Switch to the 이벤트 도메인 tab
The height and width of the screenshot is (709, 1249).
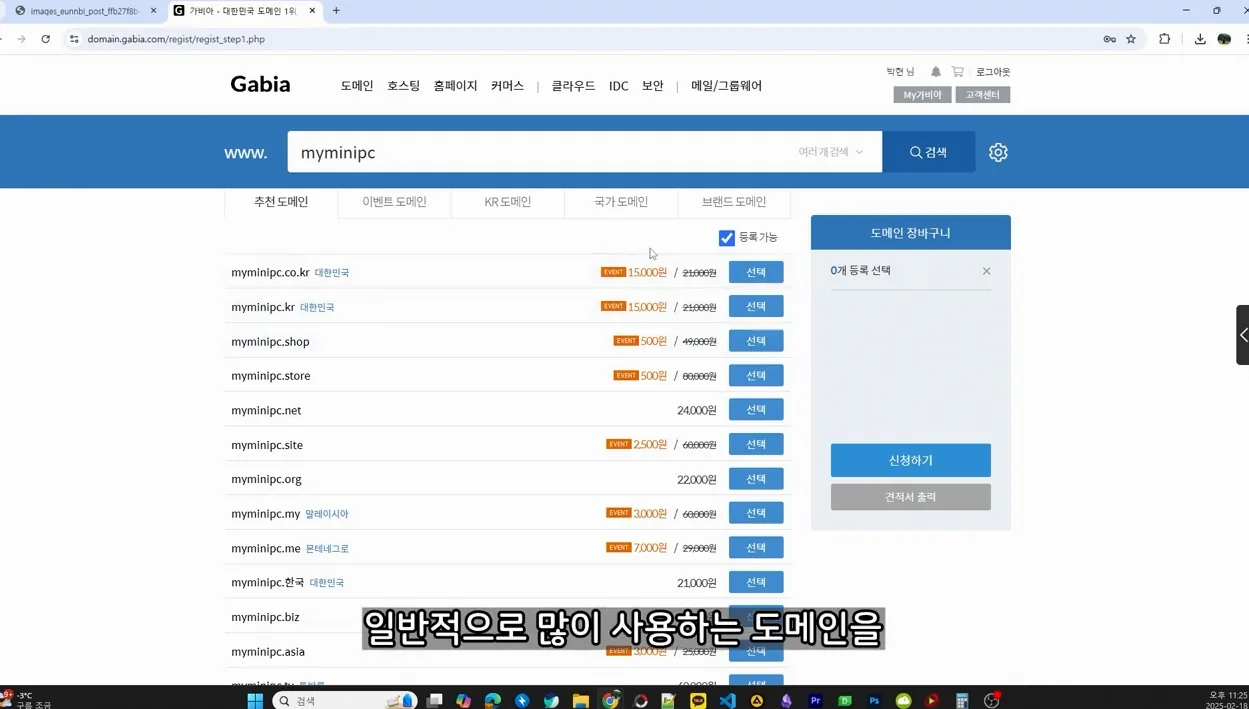pos(394,202)
